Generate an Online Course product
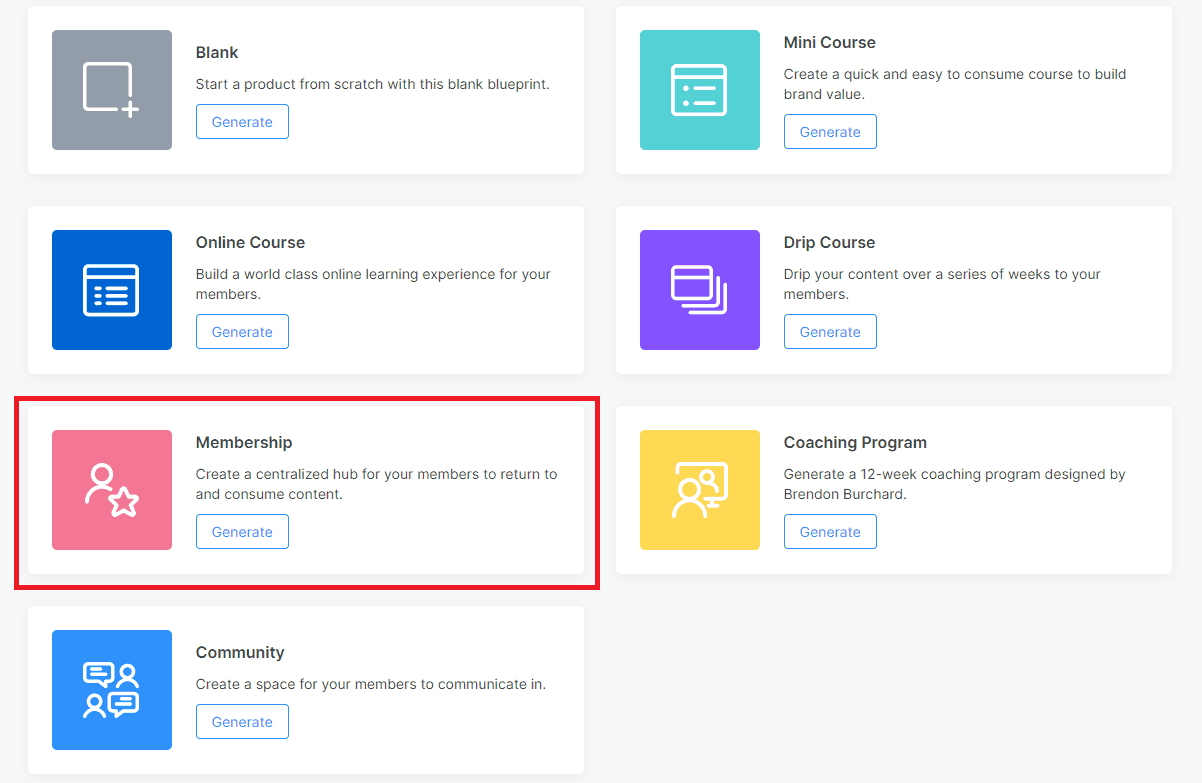Image resolution: width=1202 pixels, height=783 pixels. pyautogui.click(x=242, y=332)
